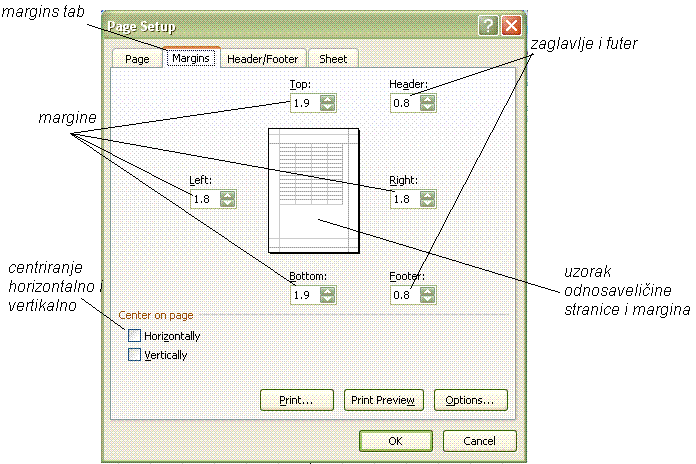Tick the Vertically checkbox
Screen dimensions: 696x464
pyautogui.click(x=135, y=354)
